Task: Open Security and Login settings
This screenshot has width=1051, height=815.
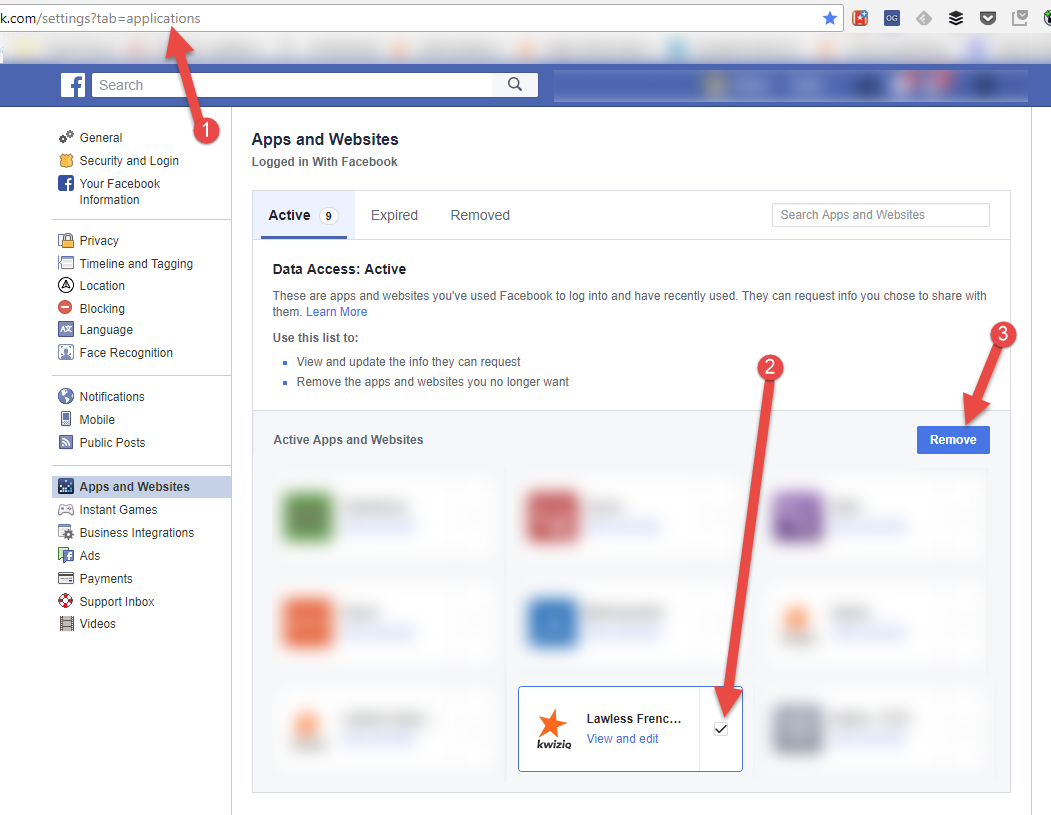Action: [129, 160]
